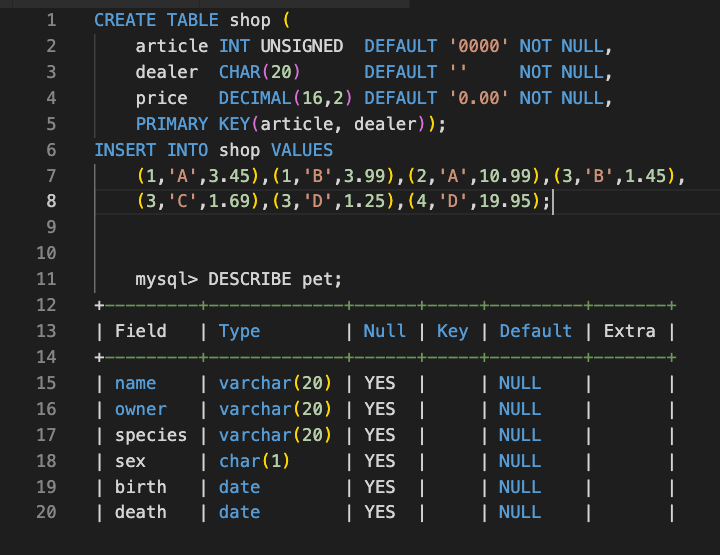
Task: Click line number 12 in the gutter
Action: [46, 305]
